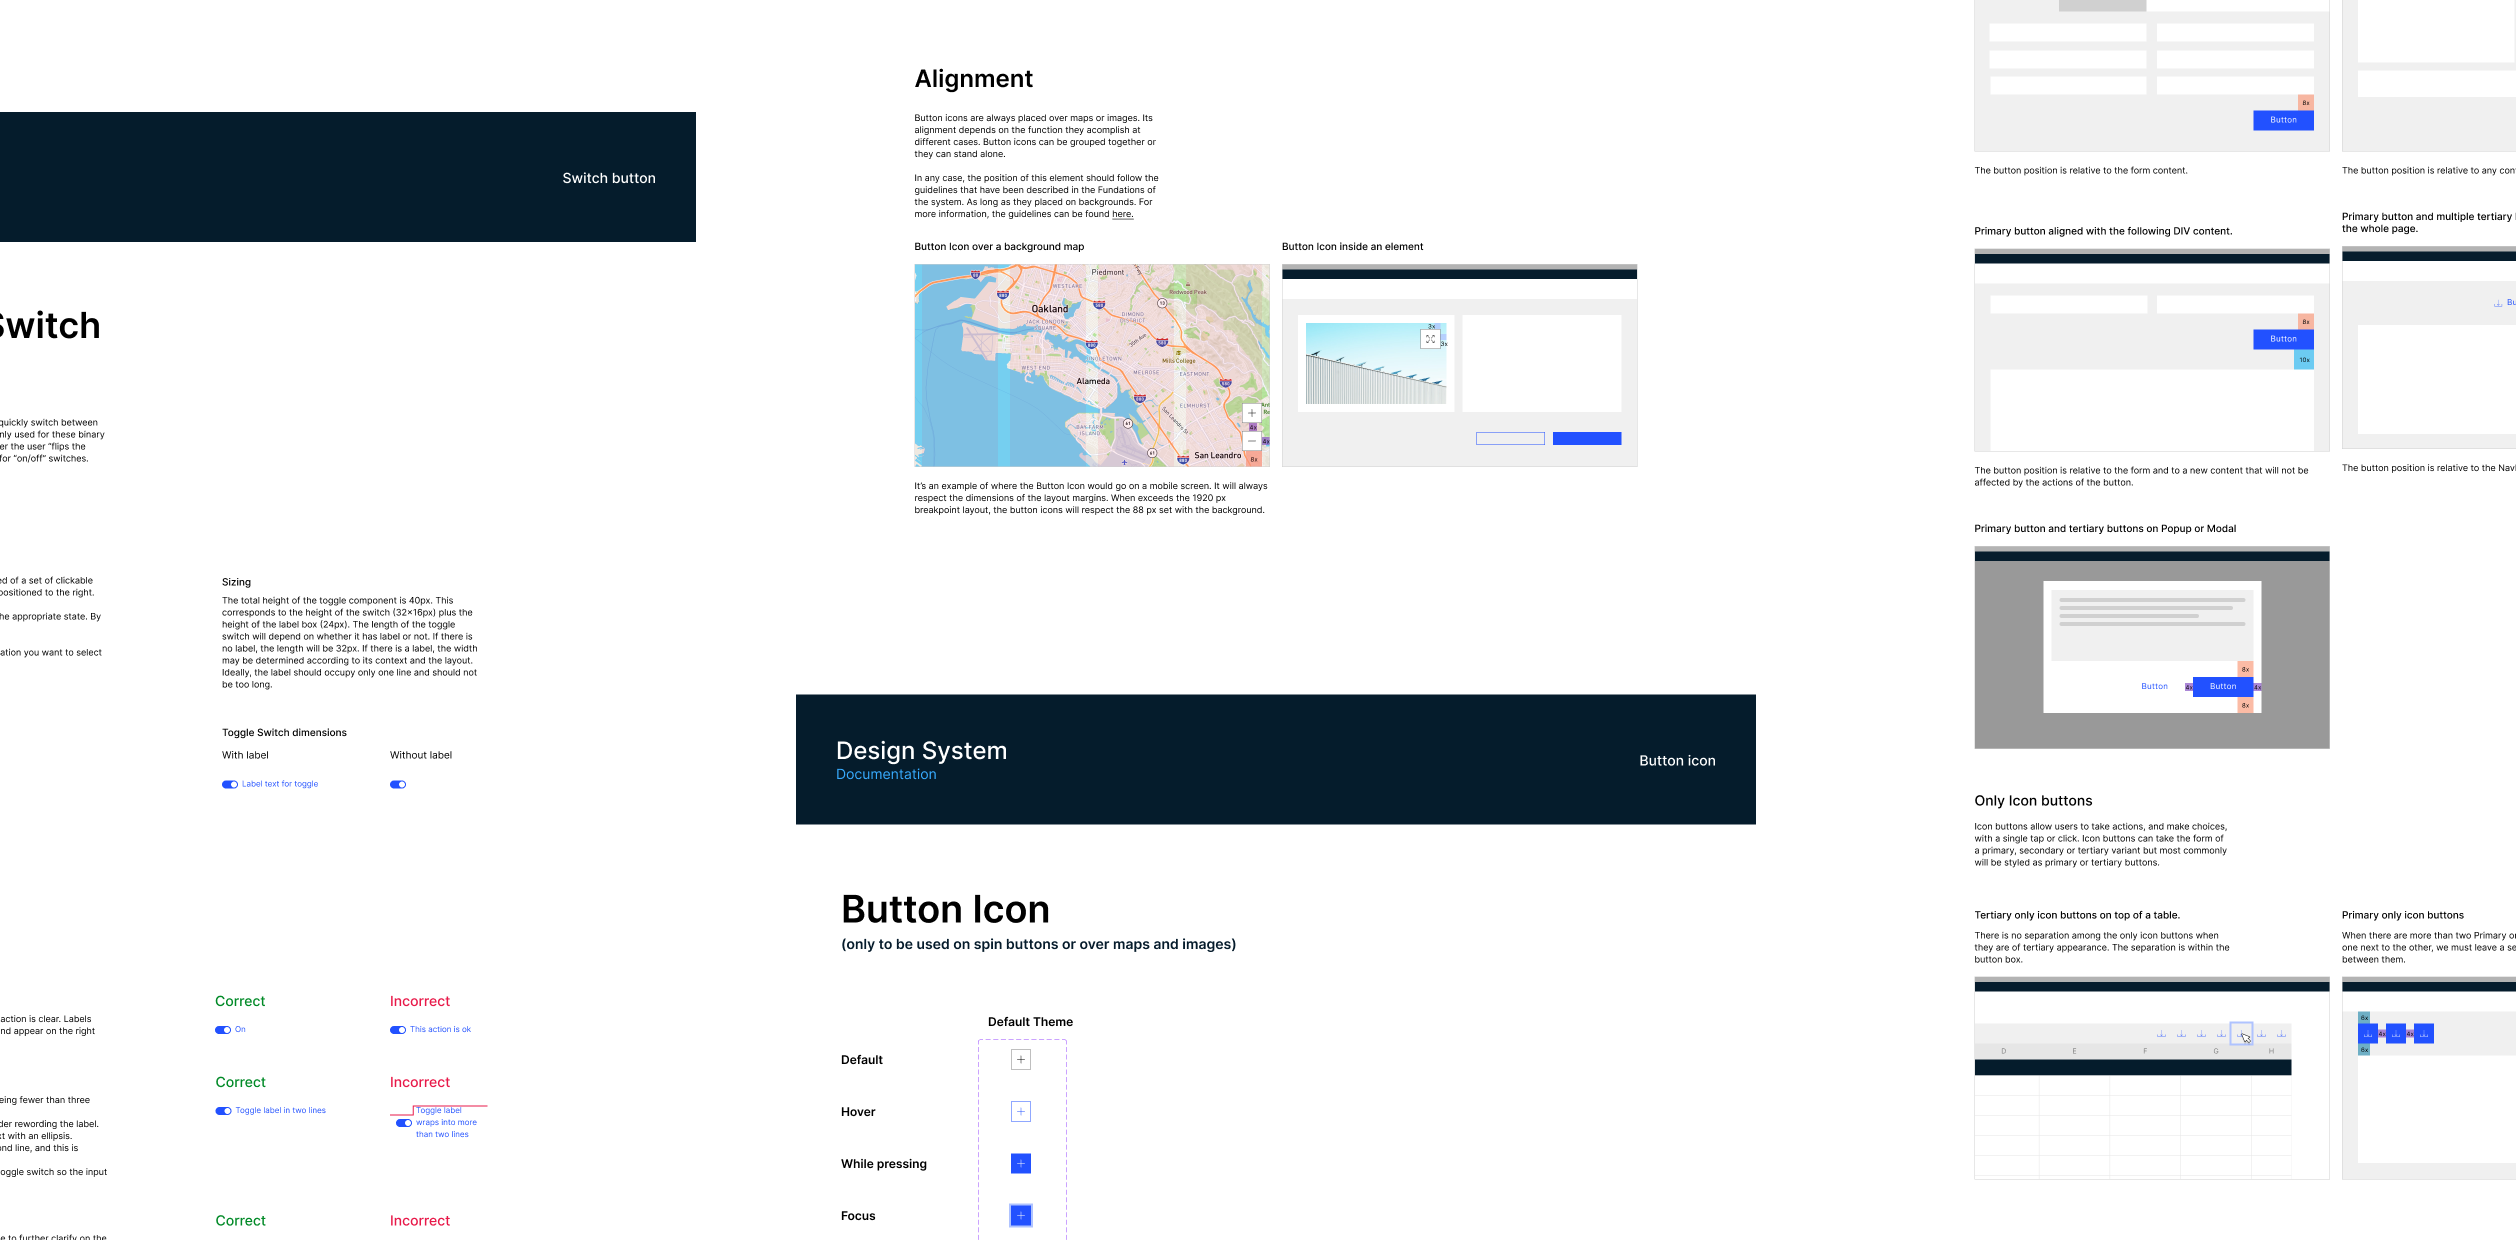The image size is (2516, 1240).
Task: Click the leftmost primary blue download icon button
Action: pos(2367,1034)
